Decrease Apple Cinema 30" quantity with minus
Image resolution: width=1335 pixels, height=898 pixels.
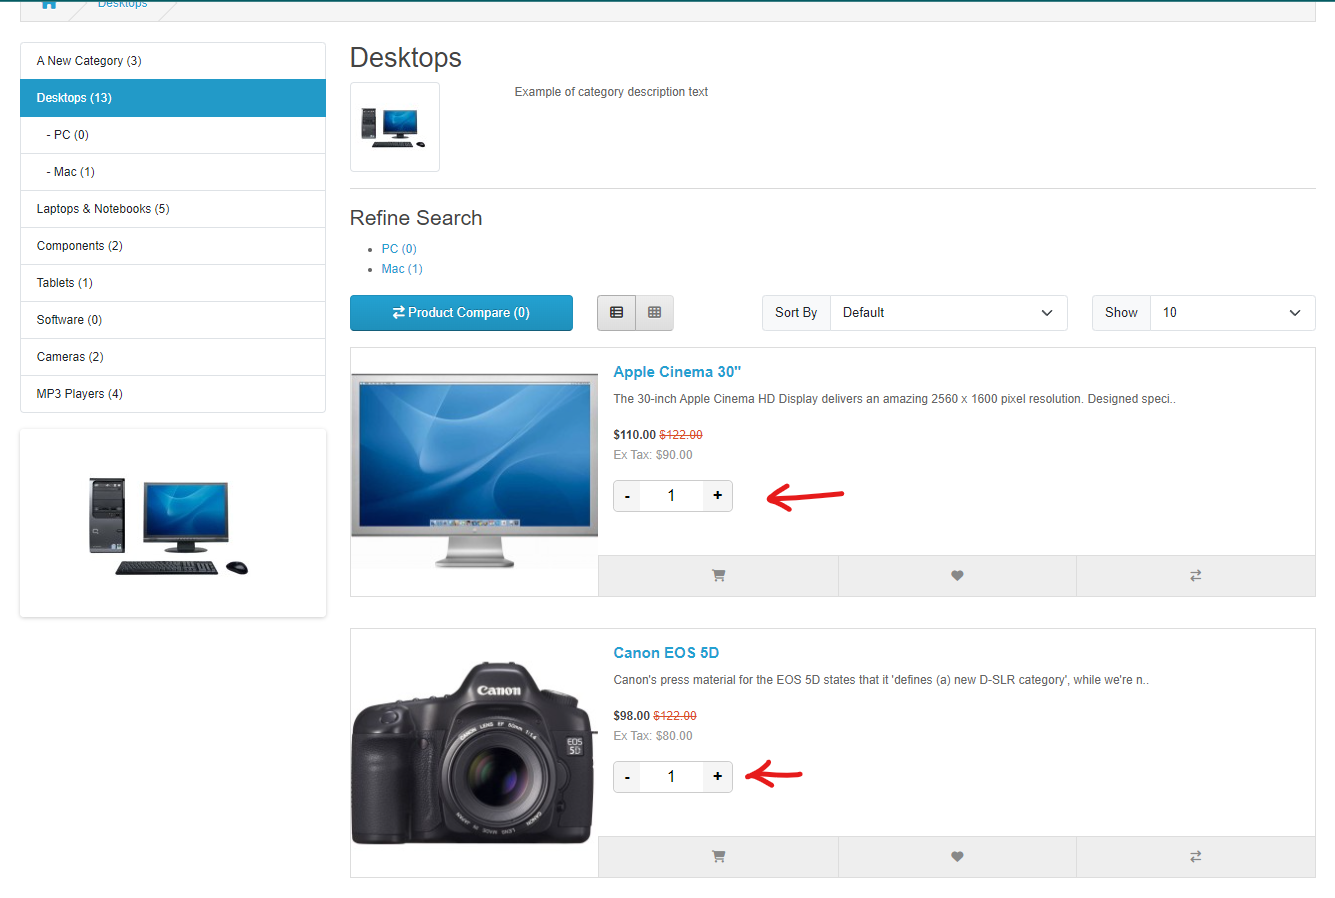[x=627, y=496]
